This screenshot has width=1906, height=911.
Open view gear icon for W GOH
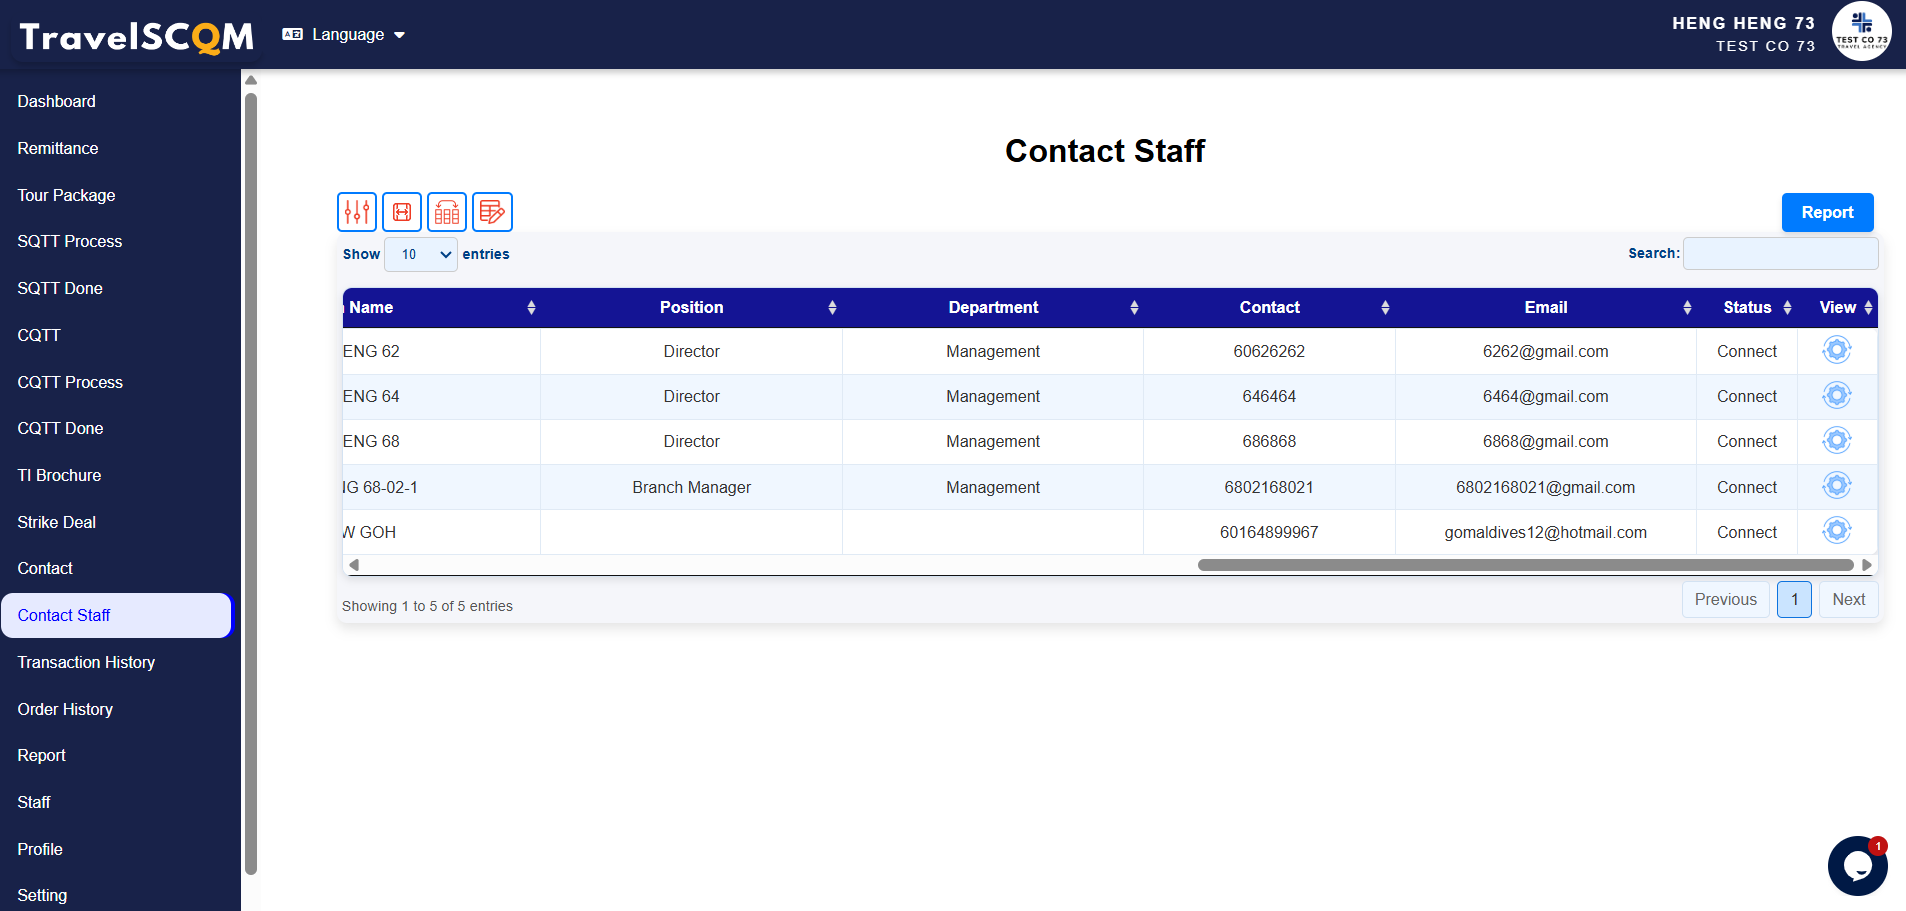(x=1836, y=531)
